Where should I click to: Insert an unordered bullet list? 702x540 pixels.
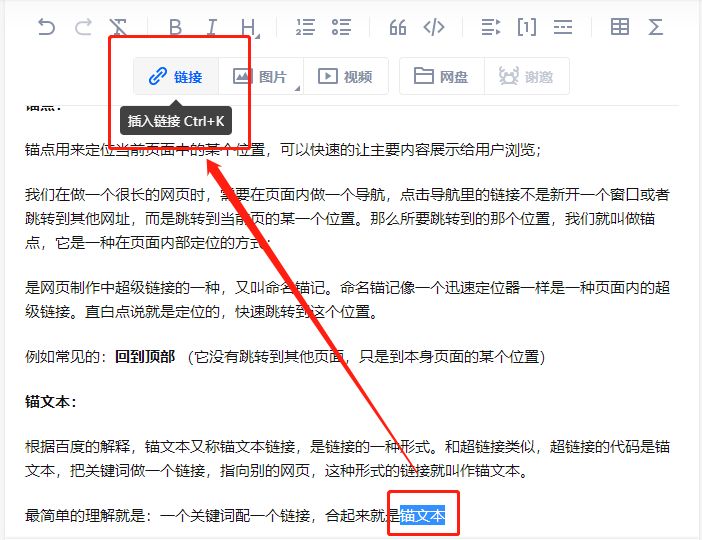click(x=342, y=27)
